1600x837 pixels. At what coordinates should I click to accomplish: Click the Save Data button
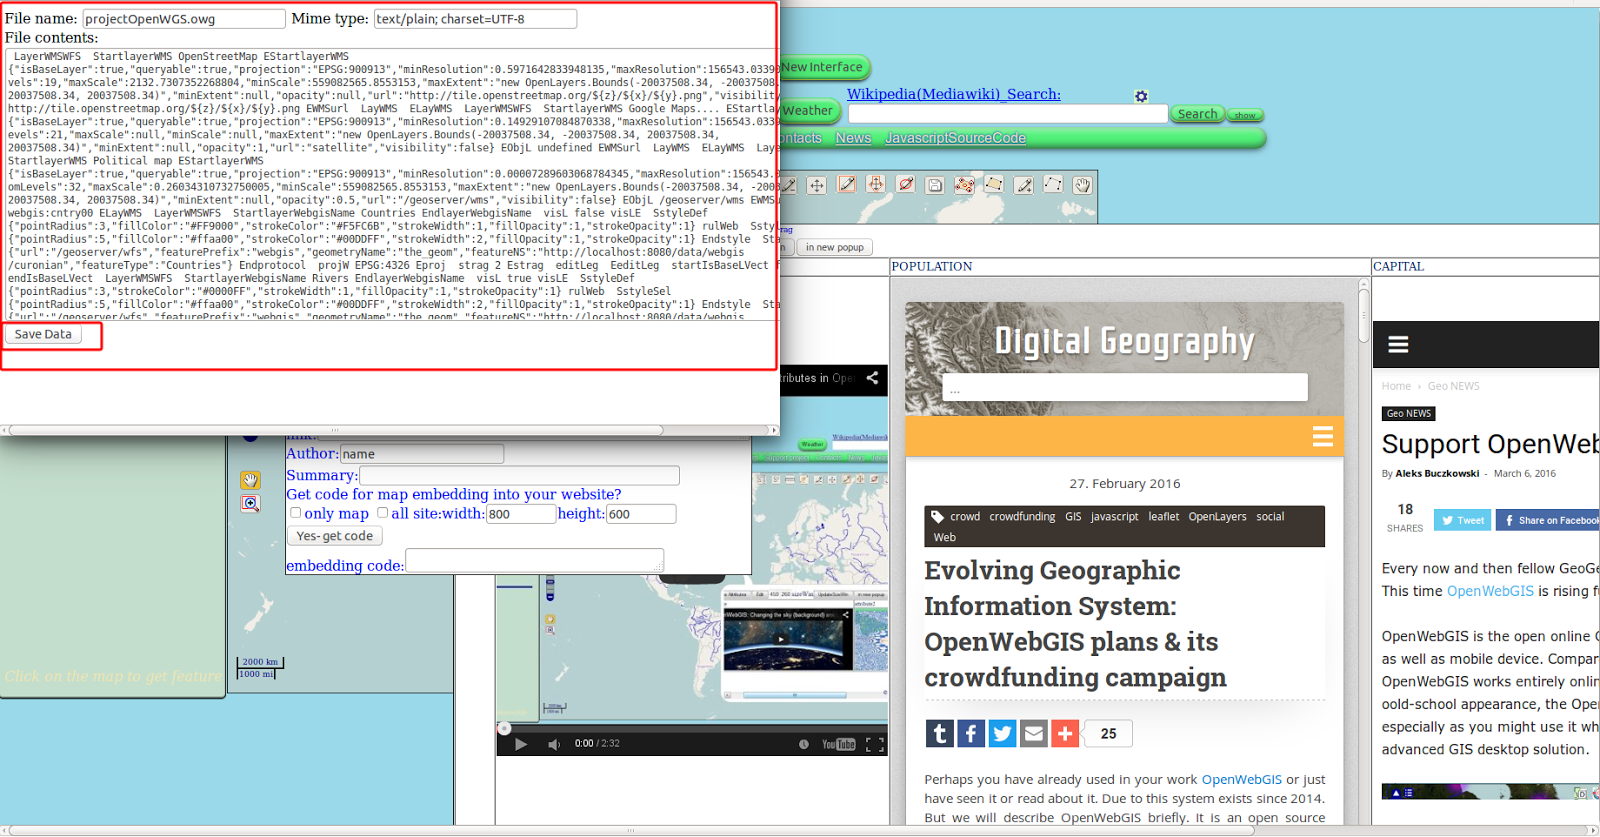pos(43,335)
